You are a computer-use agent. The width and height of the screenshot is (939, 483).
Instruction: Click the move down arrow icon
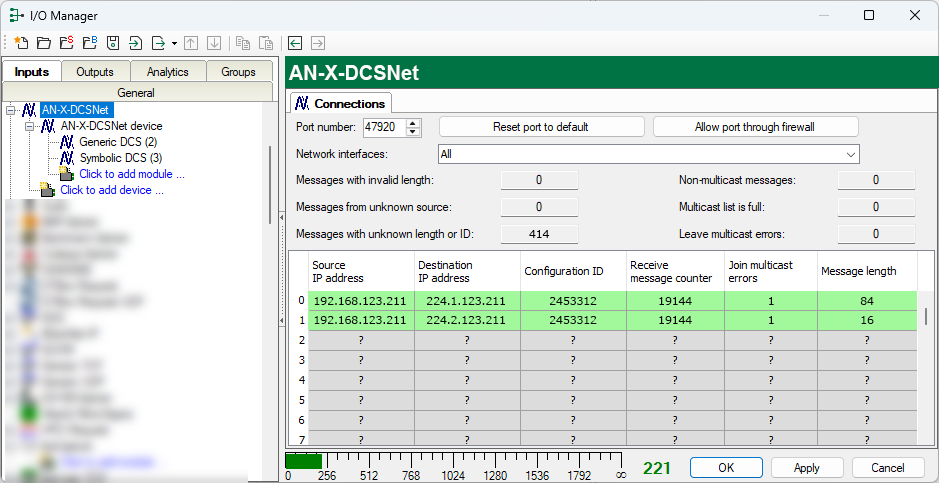(x=214, y=43)
